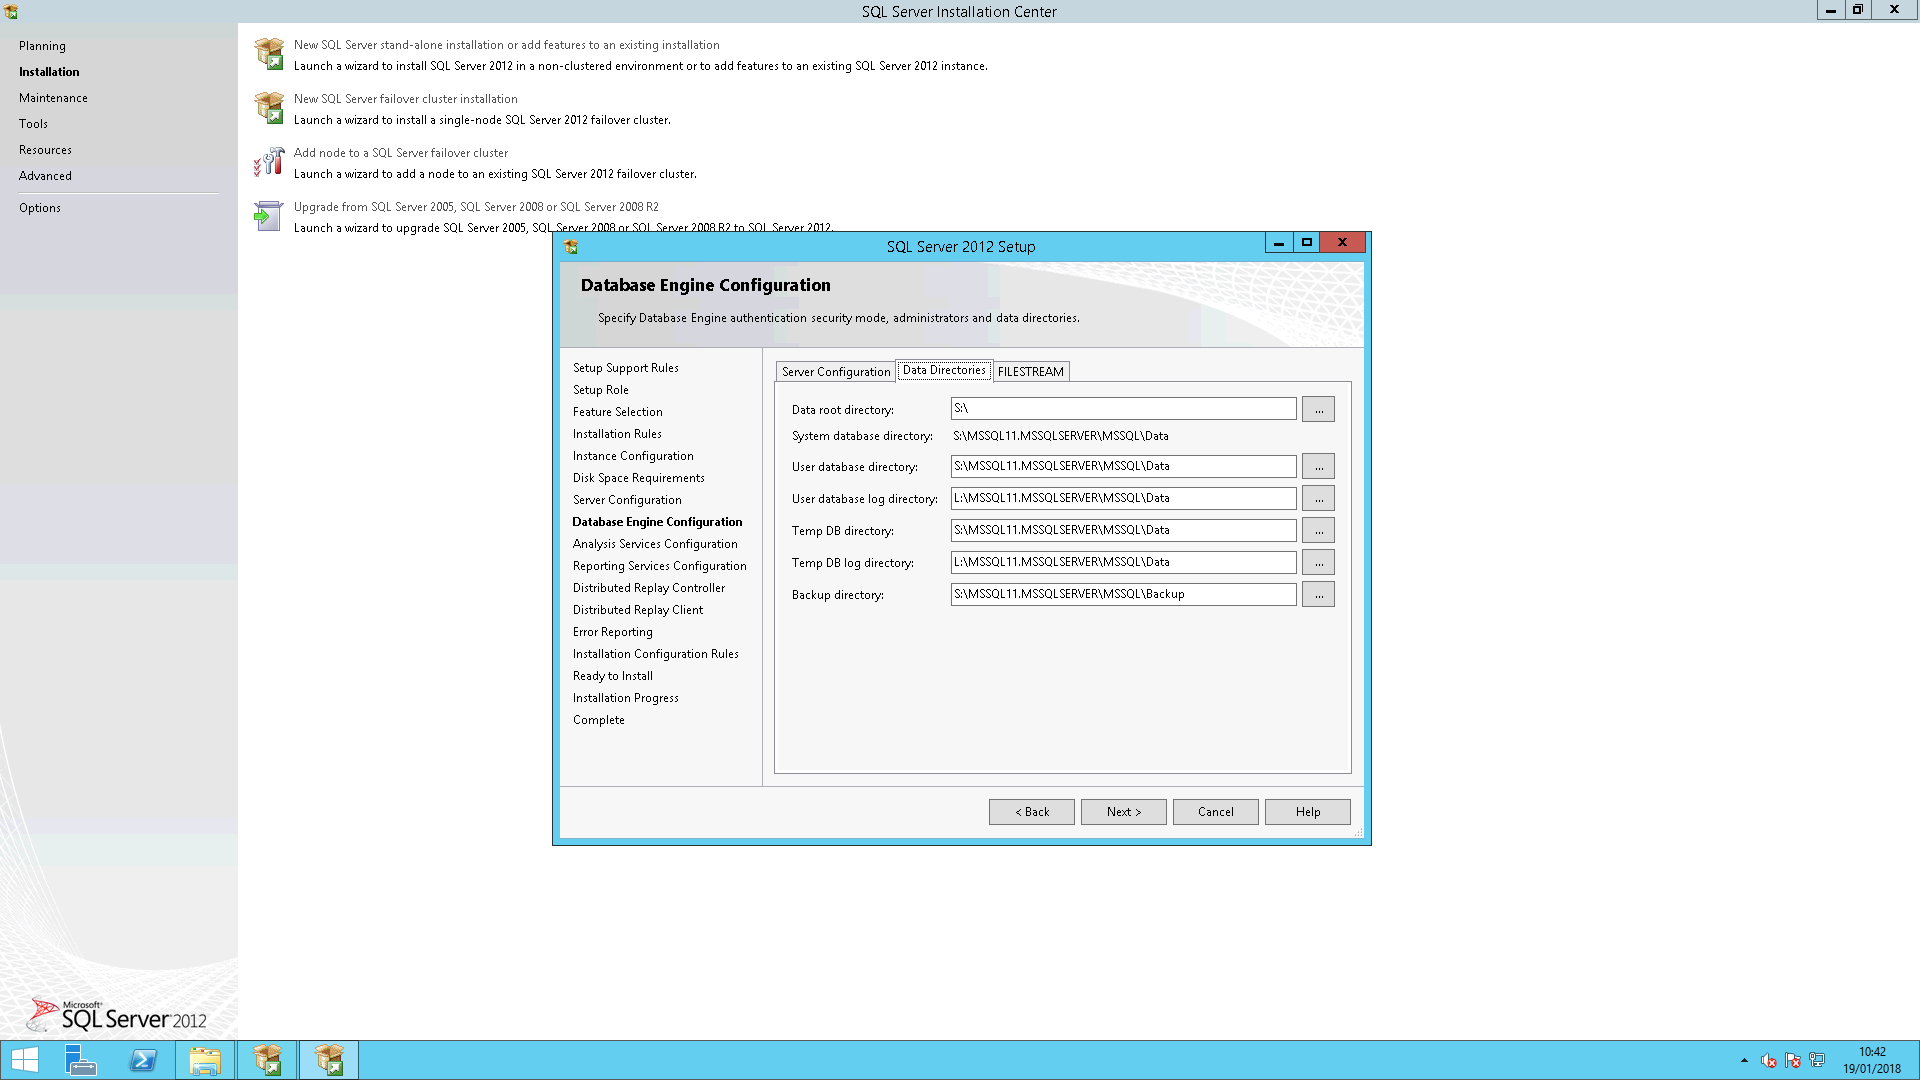Browse for Temp DB log directory

(1318, 562)
